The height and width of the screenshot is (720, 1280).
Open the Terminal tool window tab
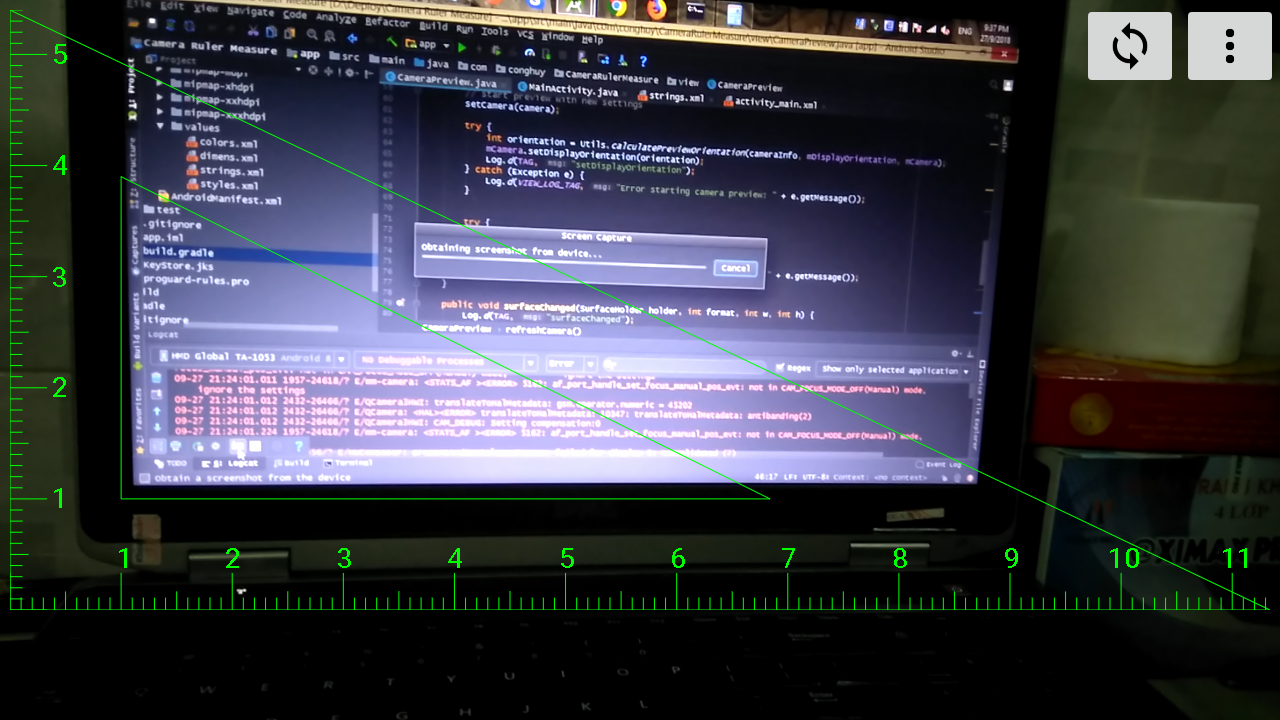click(x=347, y=463)
